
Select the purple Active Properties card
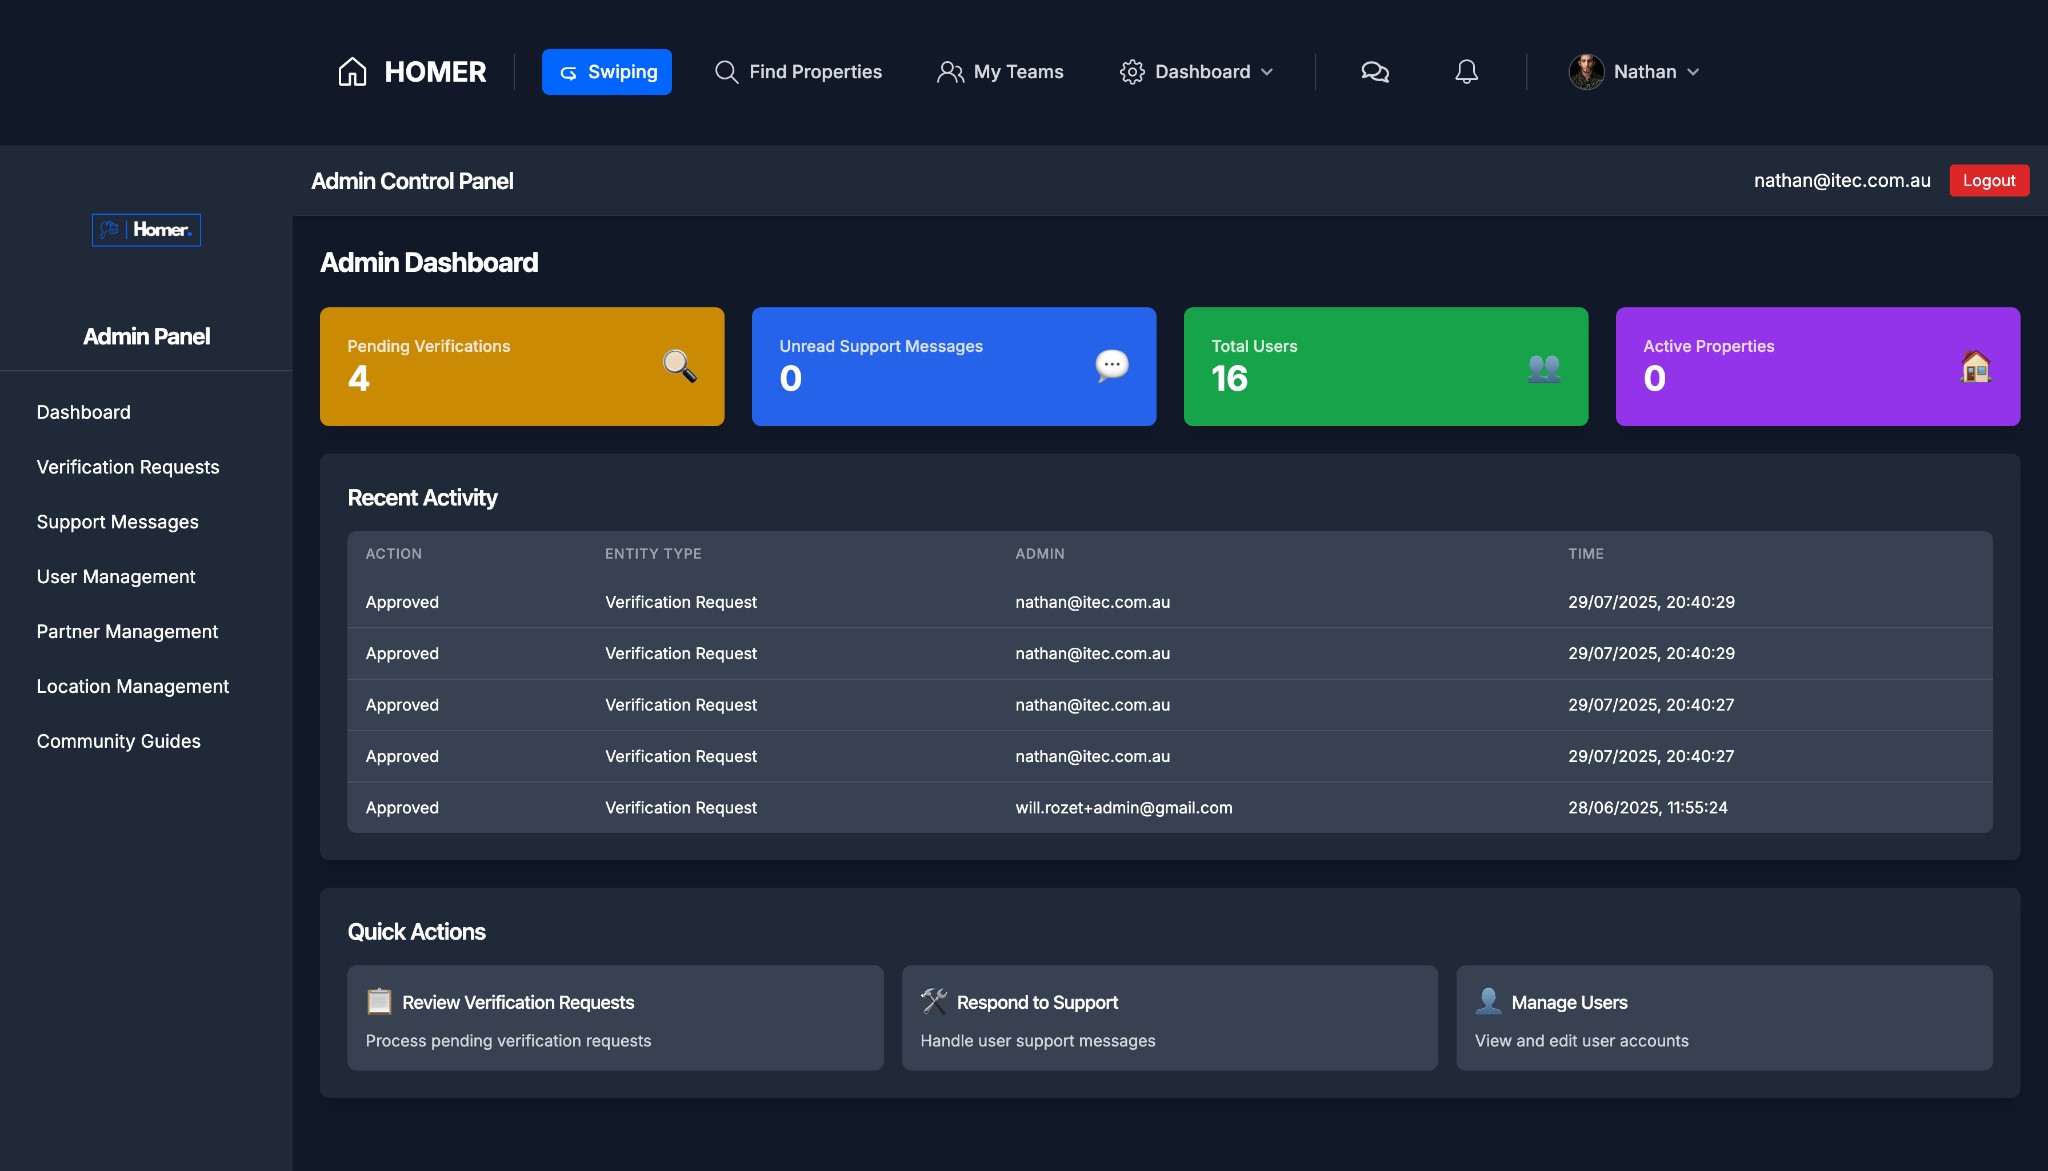1817,366
